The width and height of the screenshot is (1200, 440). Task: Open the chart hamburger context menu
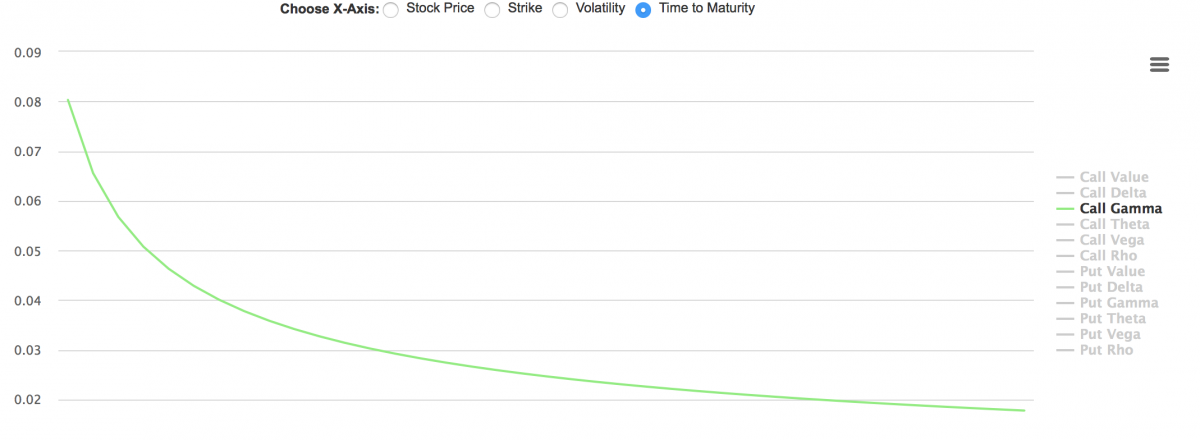click(x=1160, y=64)
